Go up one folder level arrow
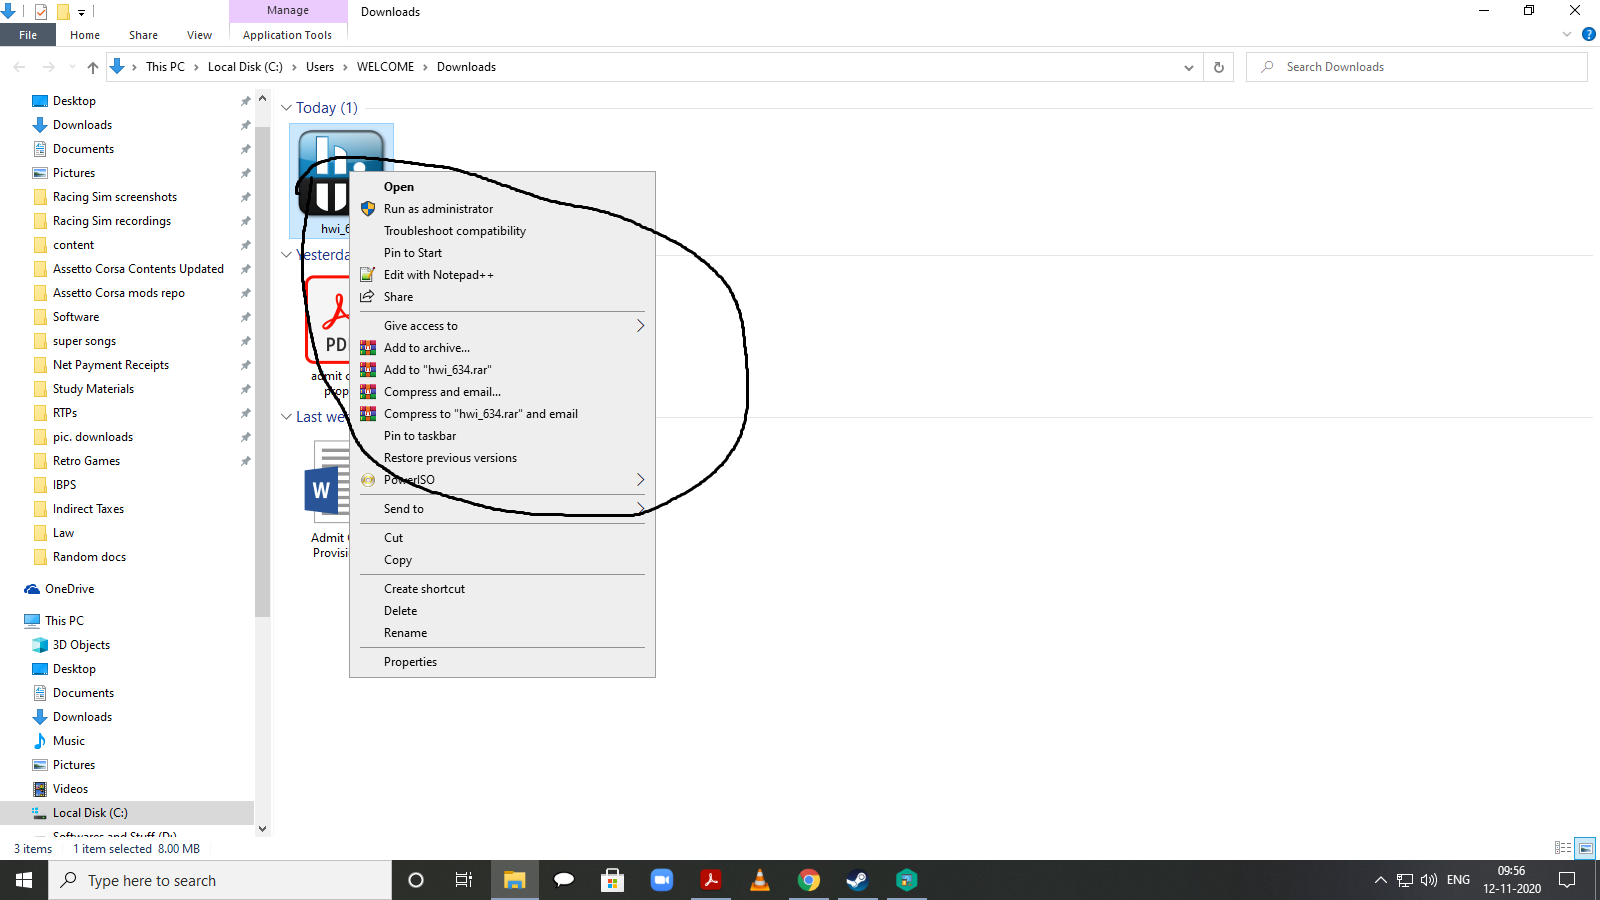This screenshot has width=1600, height=900. (93, 67)
